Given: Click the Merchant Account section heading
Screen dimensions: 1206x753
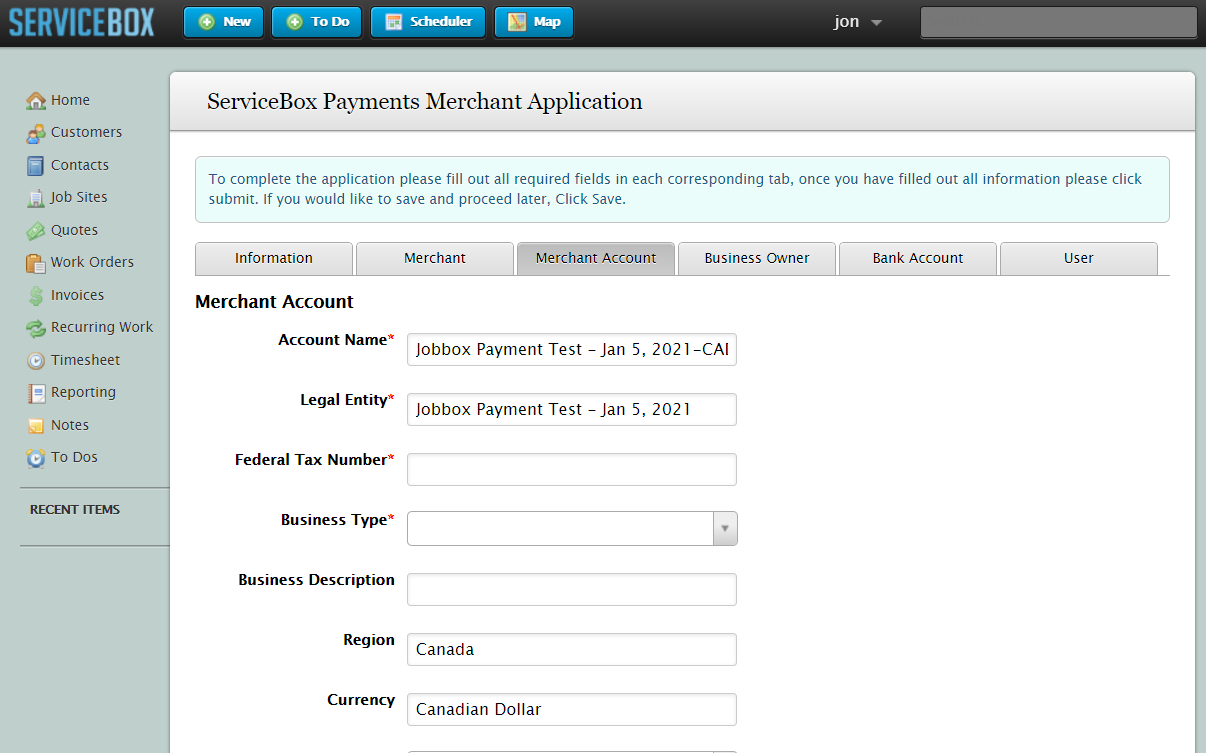Looking at the screenshot, I should (x=274, y=302).
